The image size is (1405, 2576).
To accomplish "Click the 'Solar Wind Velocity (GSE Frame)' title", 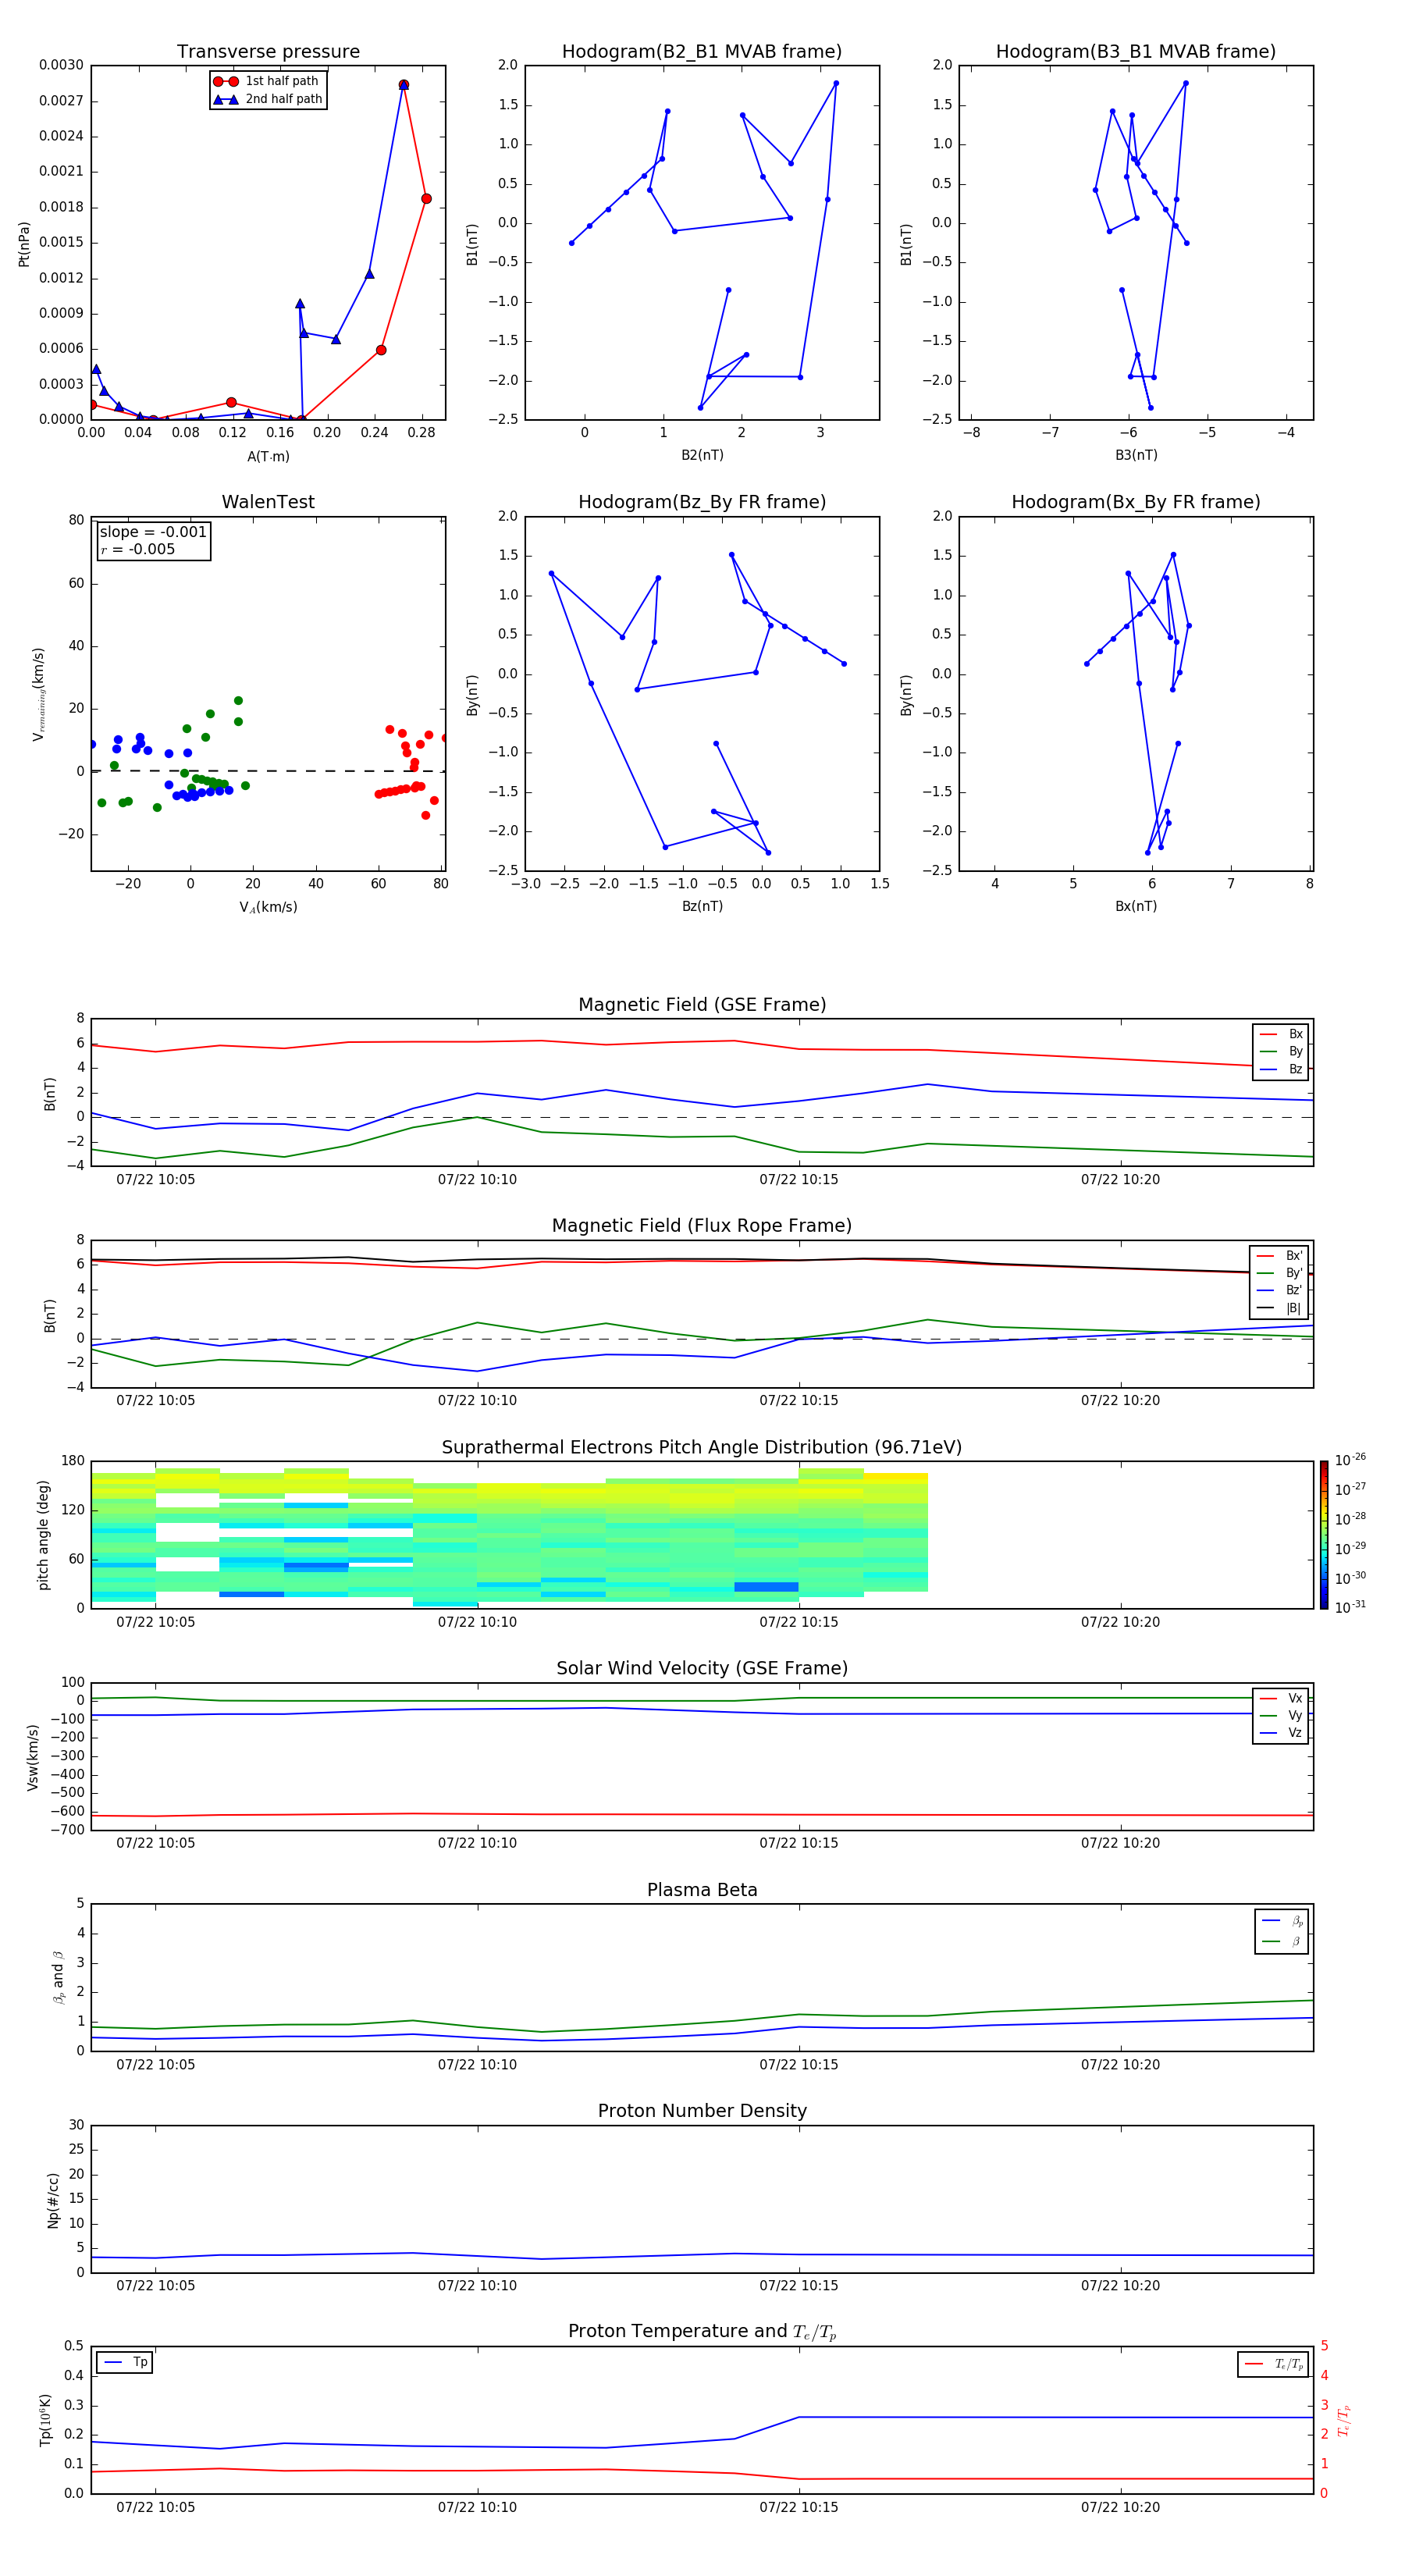I will click(x=702, y=1669).
